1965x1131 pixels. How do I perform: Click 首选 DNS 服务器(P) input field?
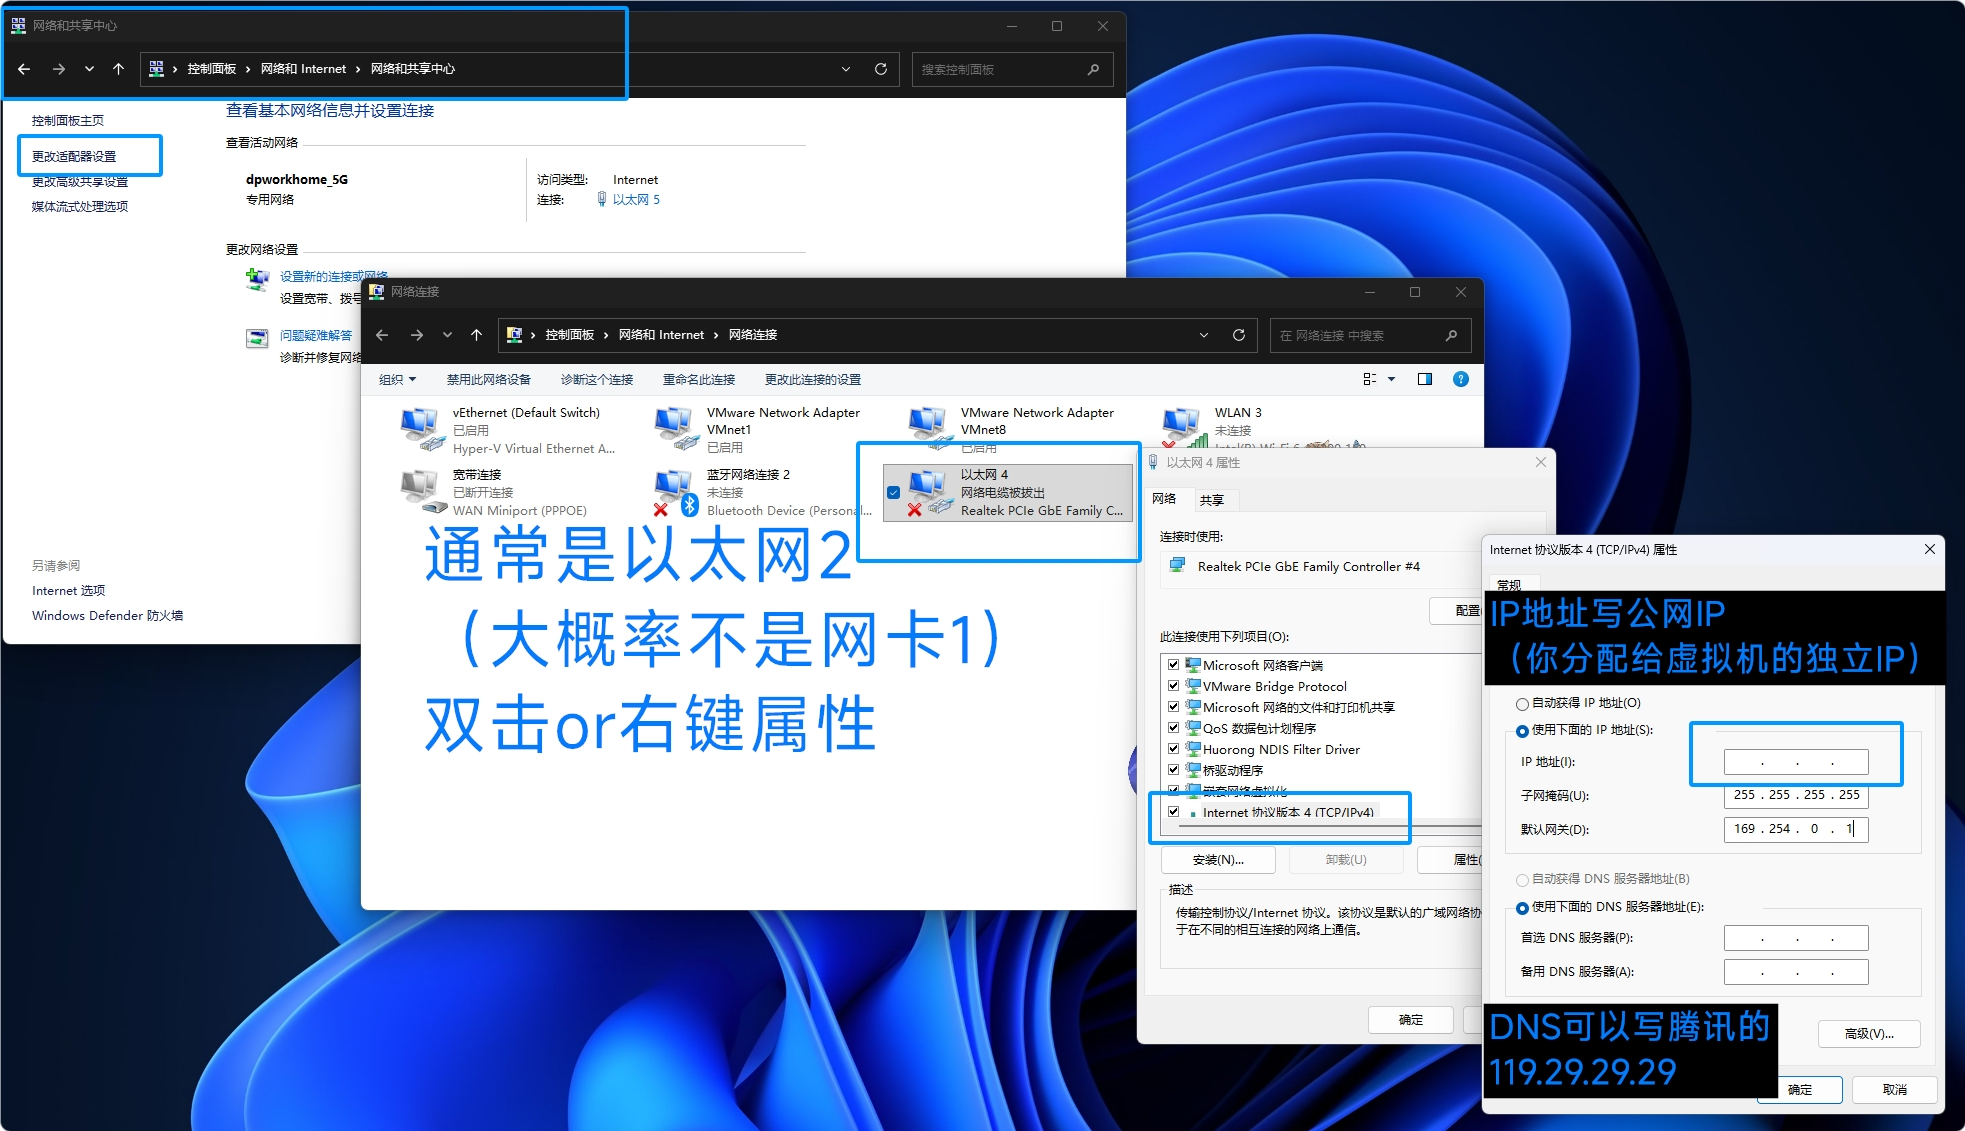(1796, 938)
